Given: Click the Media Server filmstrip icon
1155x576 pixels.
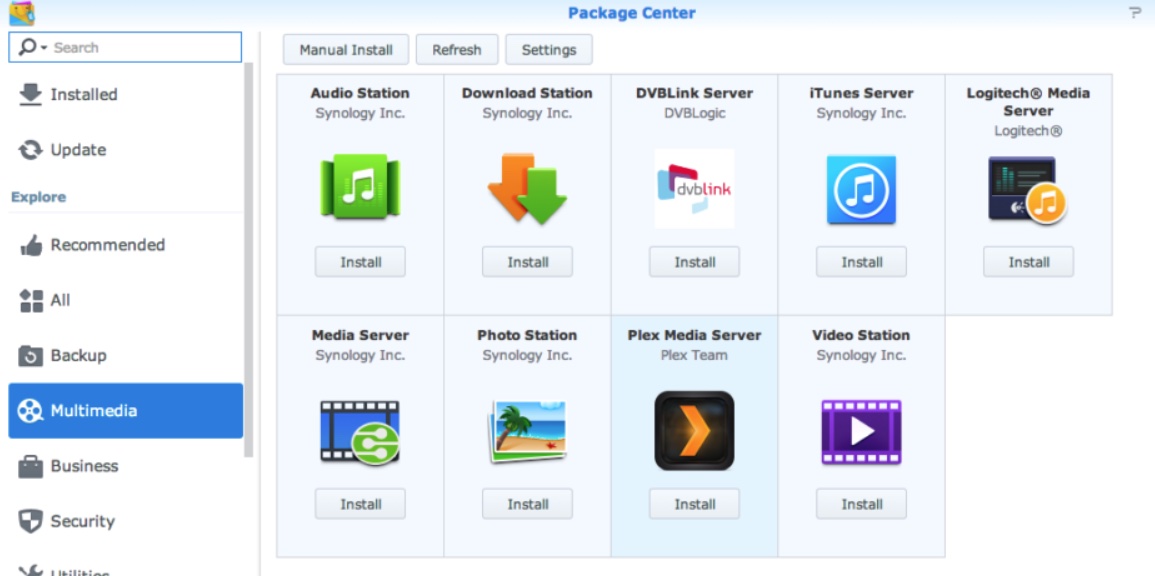Looking at the screenshot, I should click(360, 432).
